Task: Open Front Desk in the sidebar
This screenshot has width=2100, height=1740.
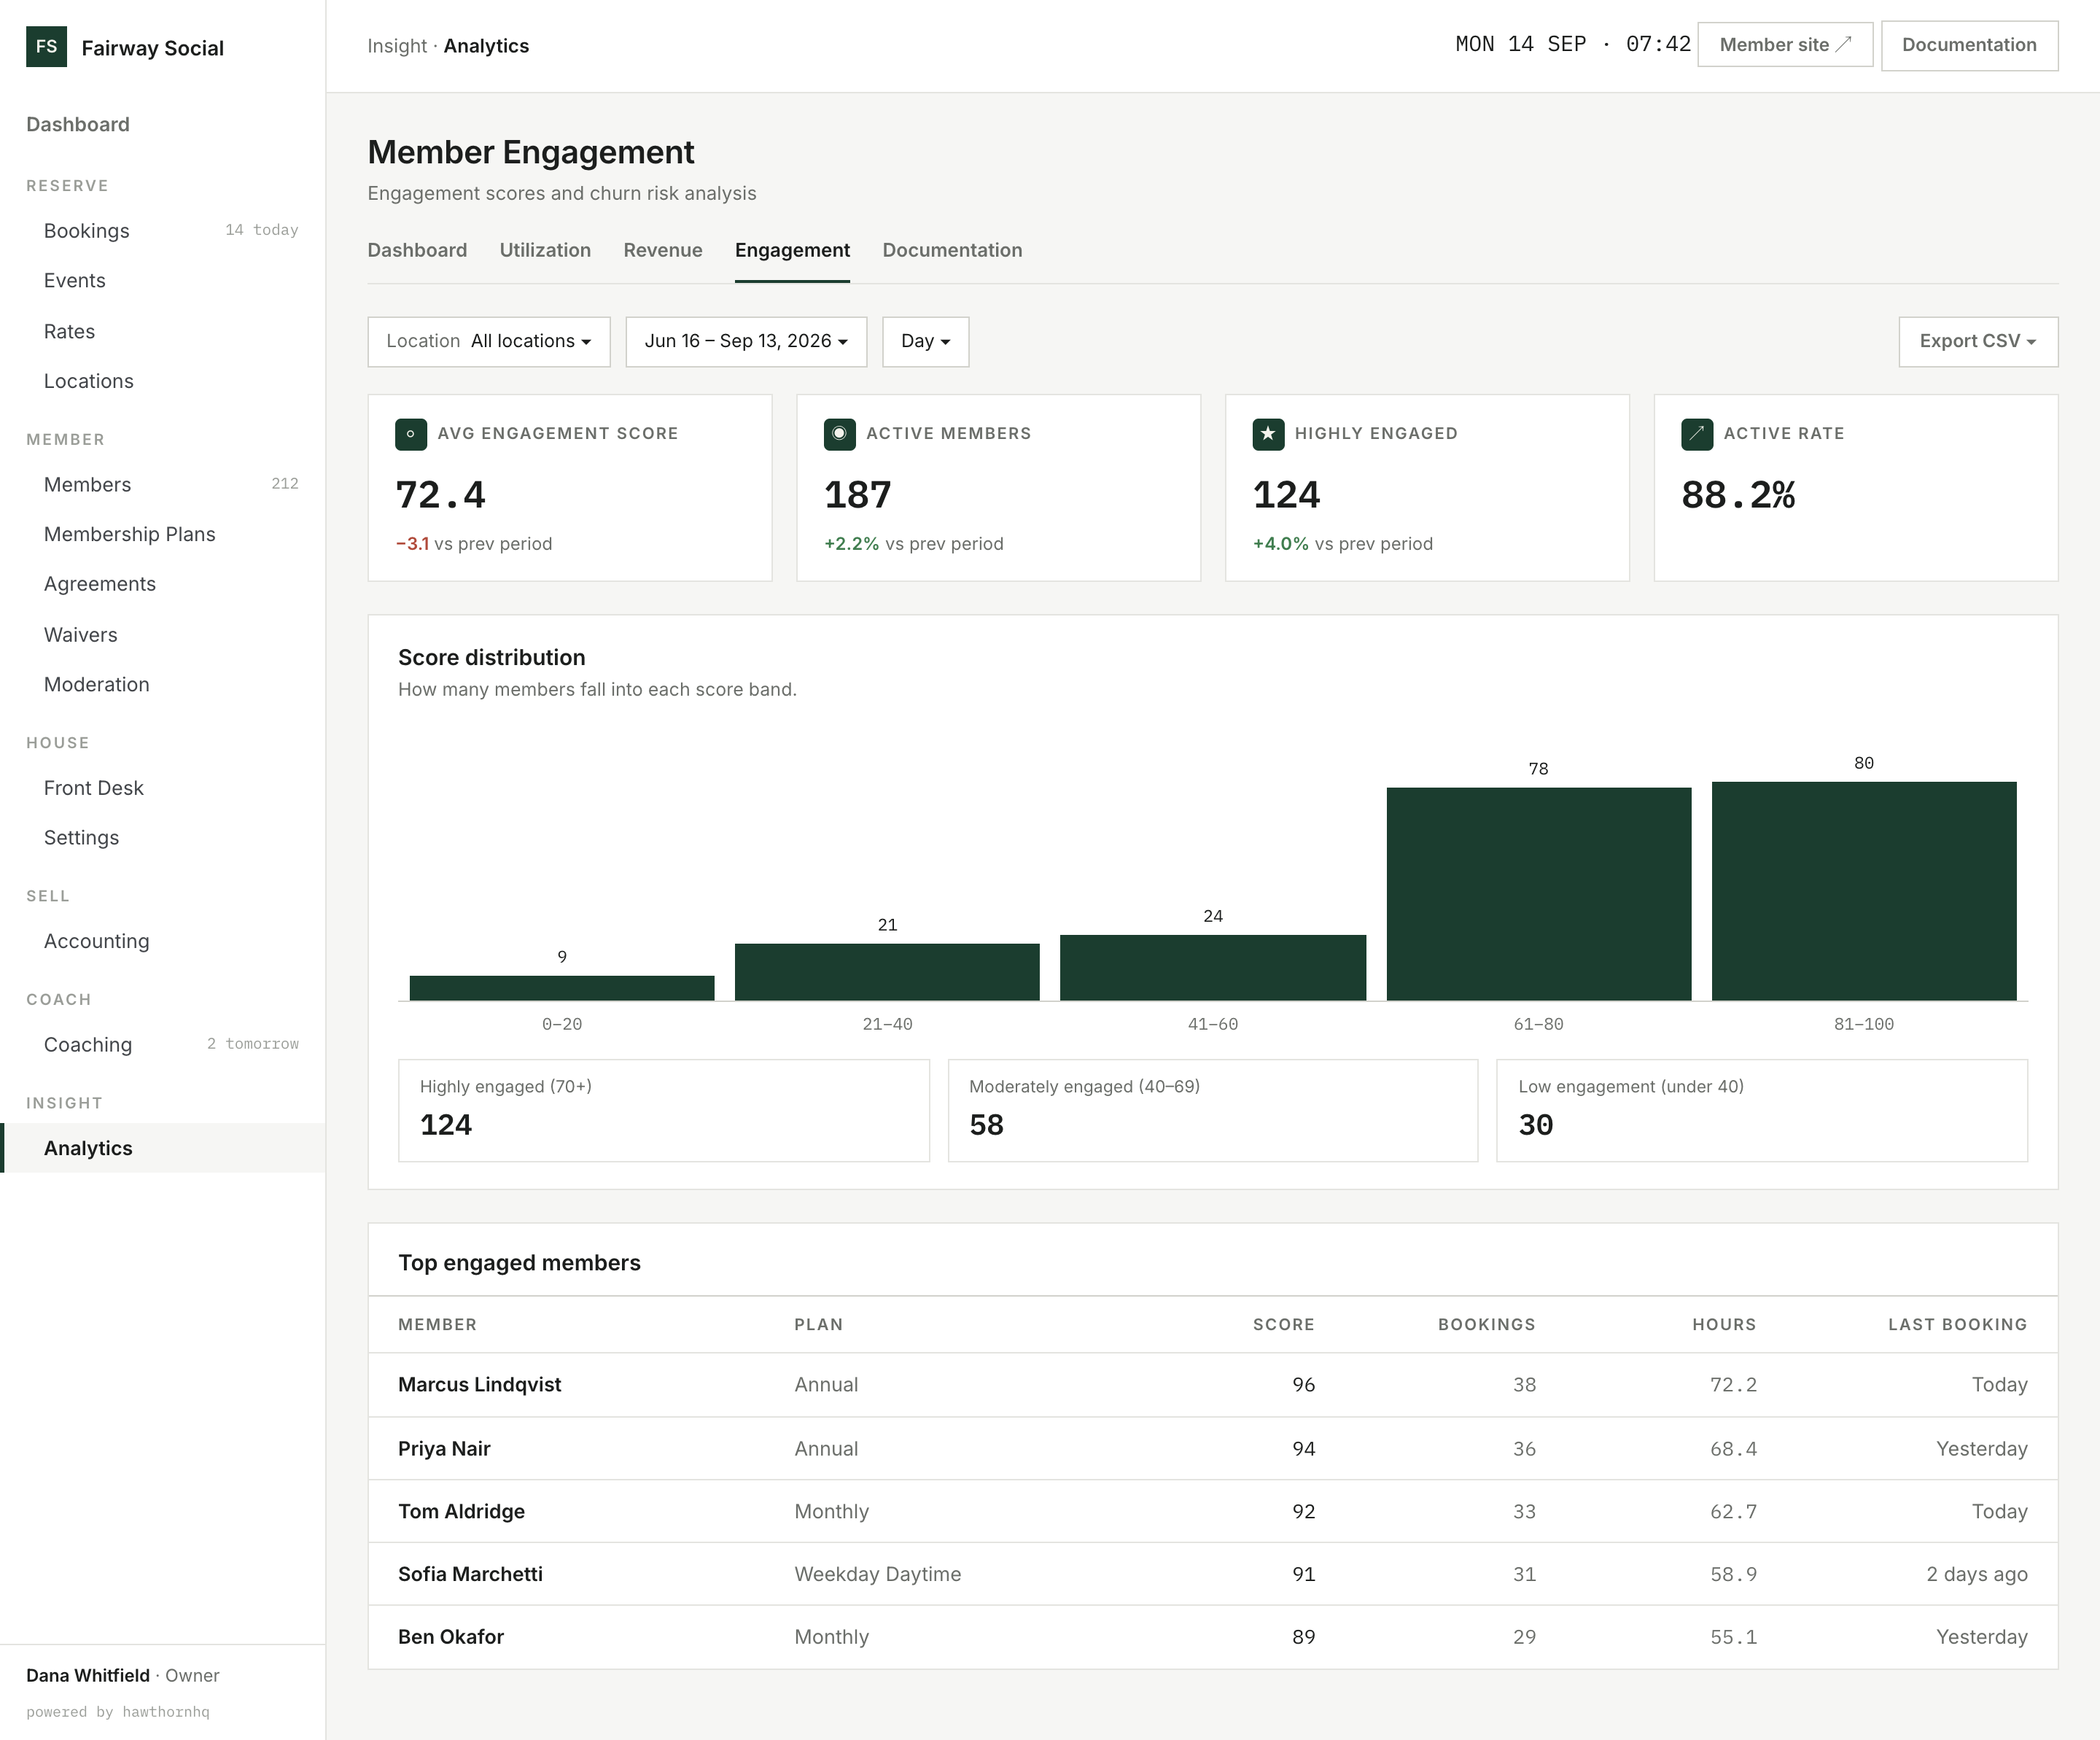Action: point(162,788)
